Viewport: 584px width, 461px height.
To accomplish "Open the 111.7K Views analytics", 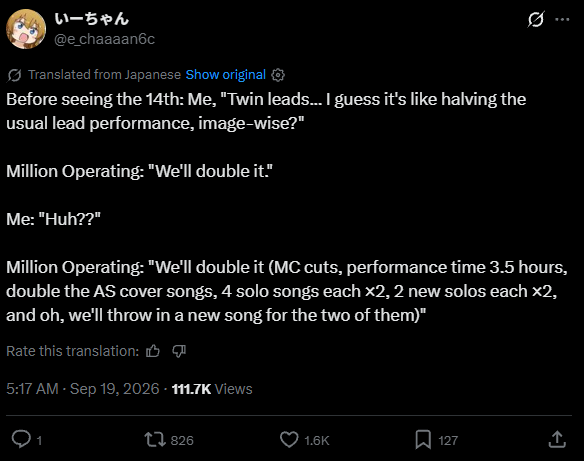I will tap(212, 389).
